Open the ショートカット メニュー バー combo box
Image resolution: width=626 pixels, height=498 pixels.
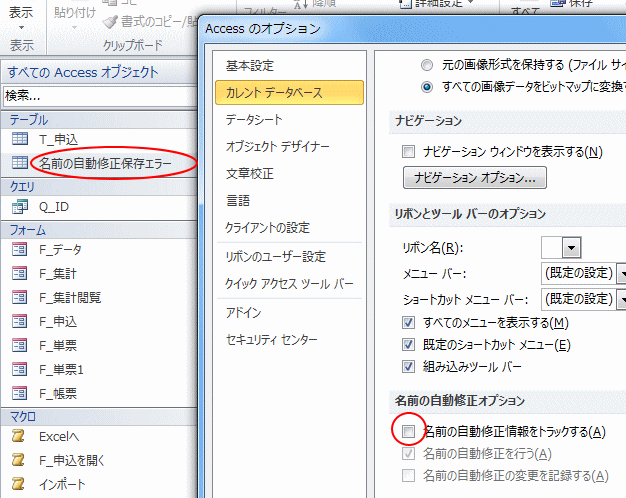583,299
